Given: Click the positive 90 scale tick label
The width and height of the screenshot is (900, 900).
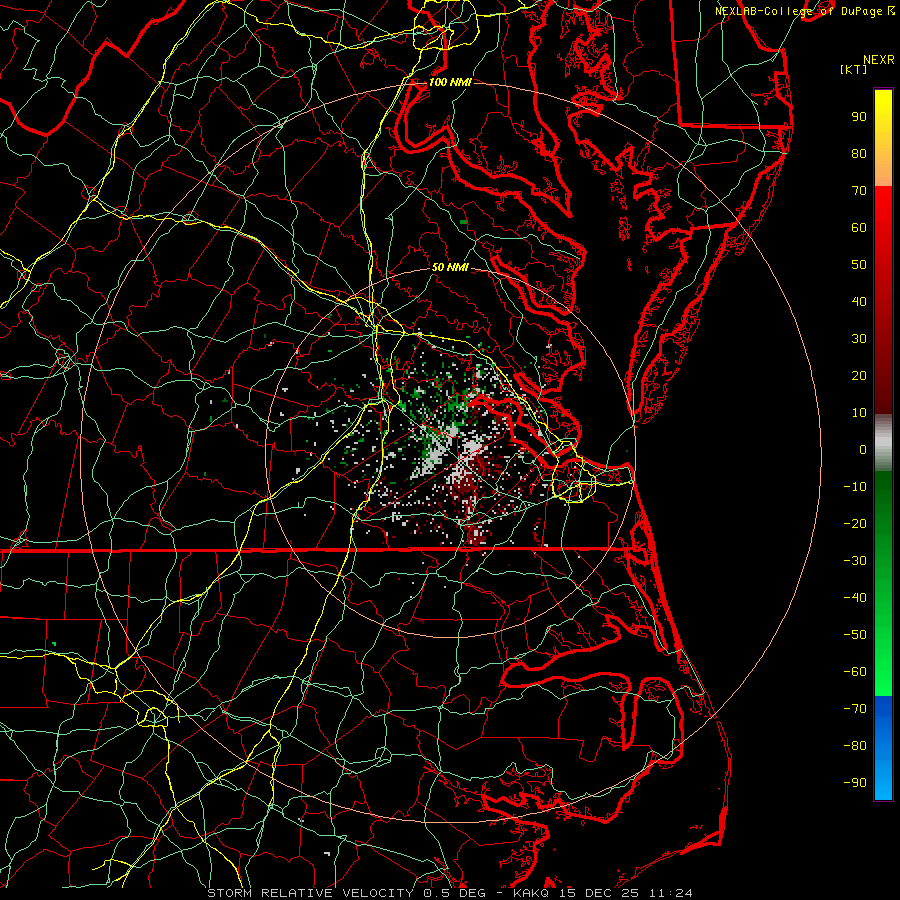Looking at the screenshot, I should coord(859,117).
